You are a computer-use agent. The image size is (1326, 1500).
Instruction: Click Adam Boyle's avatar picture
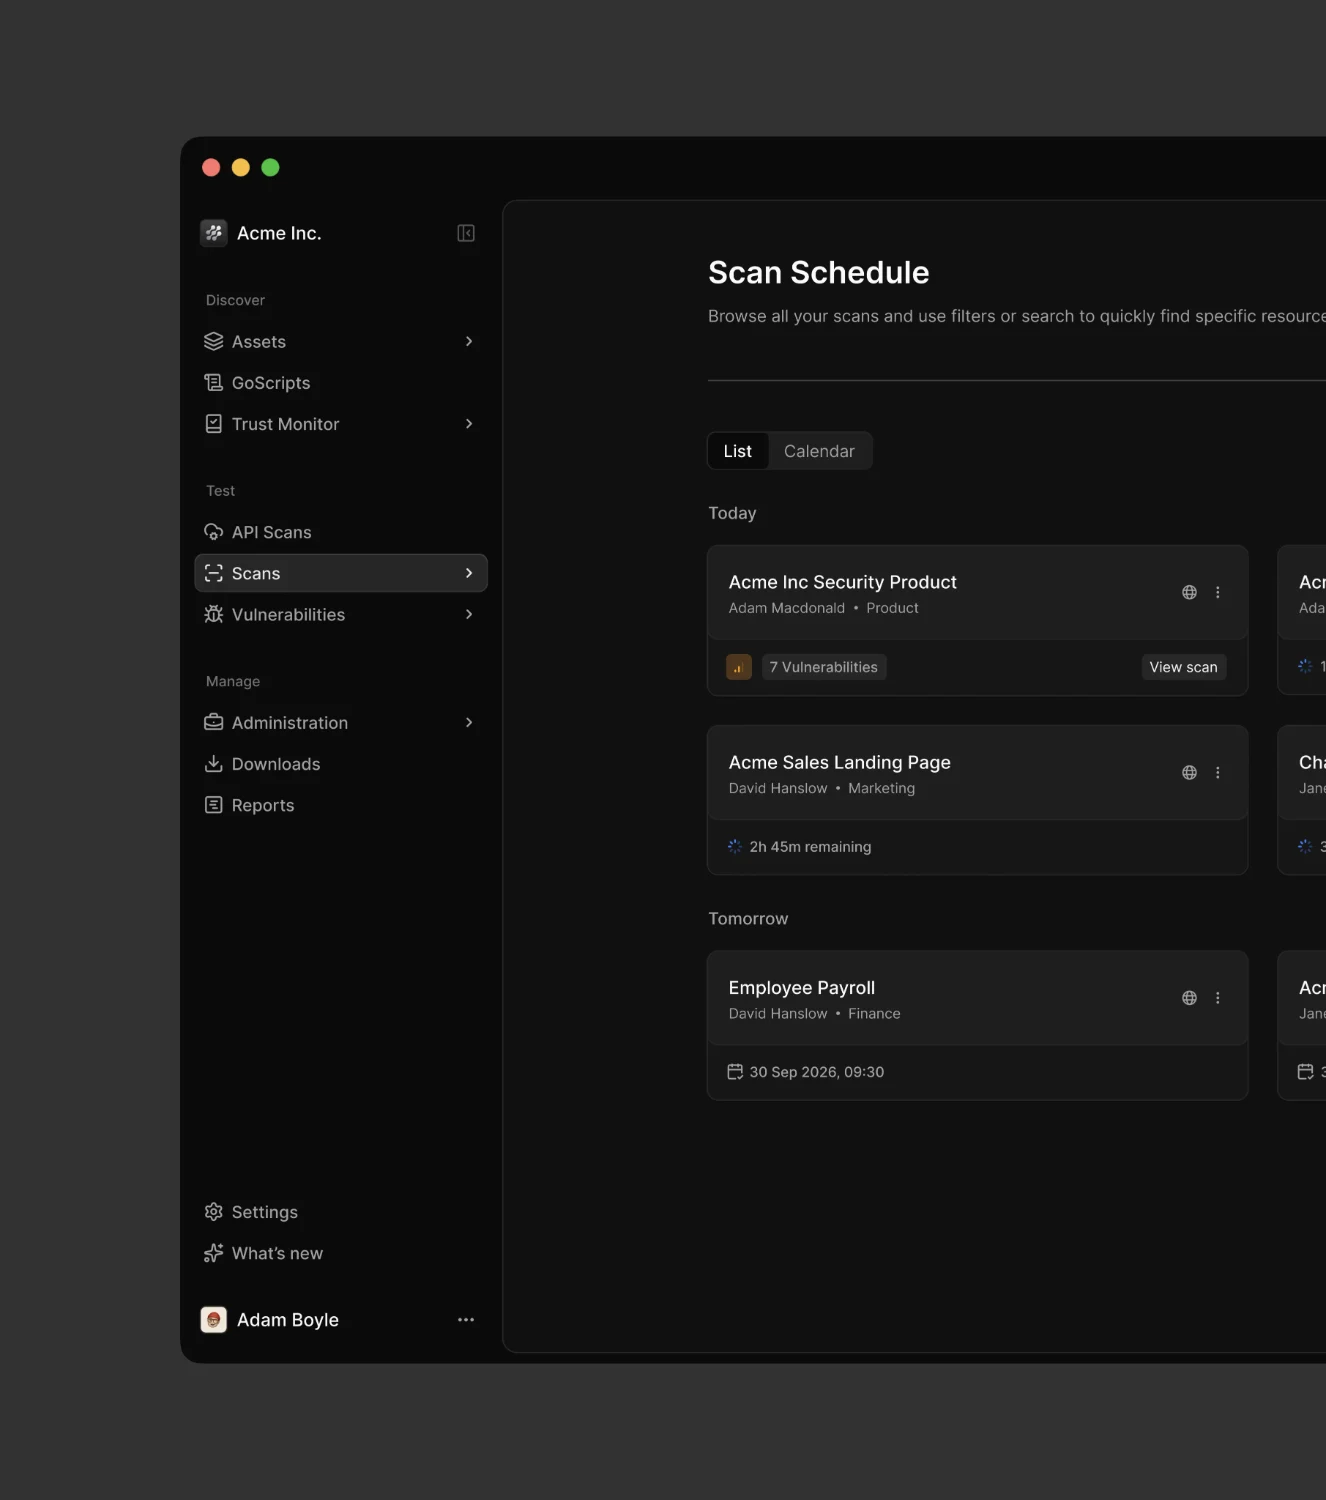tap(214, 1320)
